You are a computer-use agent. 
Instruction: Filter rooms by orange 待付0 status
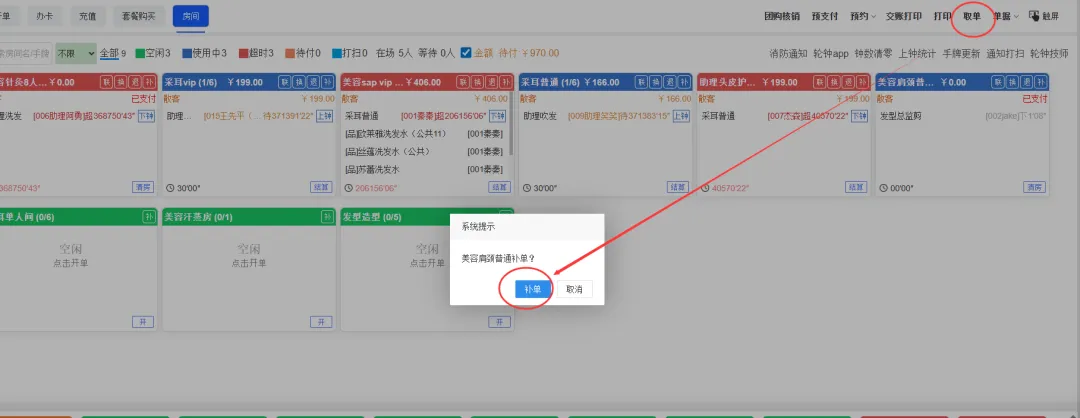(302, 53)
